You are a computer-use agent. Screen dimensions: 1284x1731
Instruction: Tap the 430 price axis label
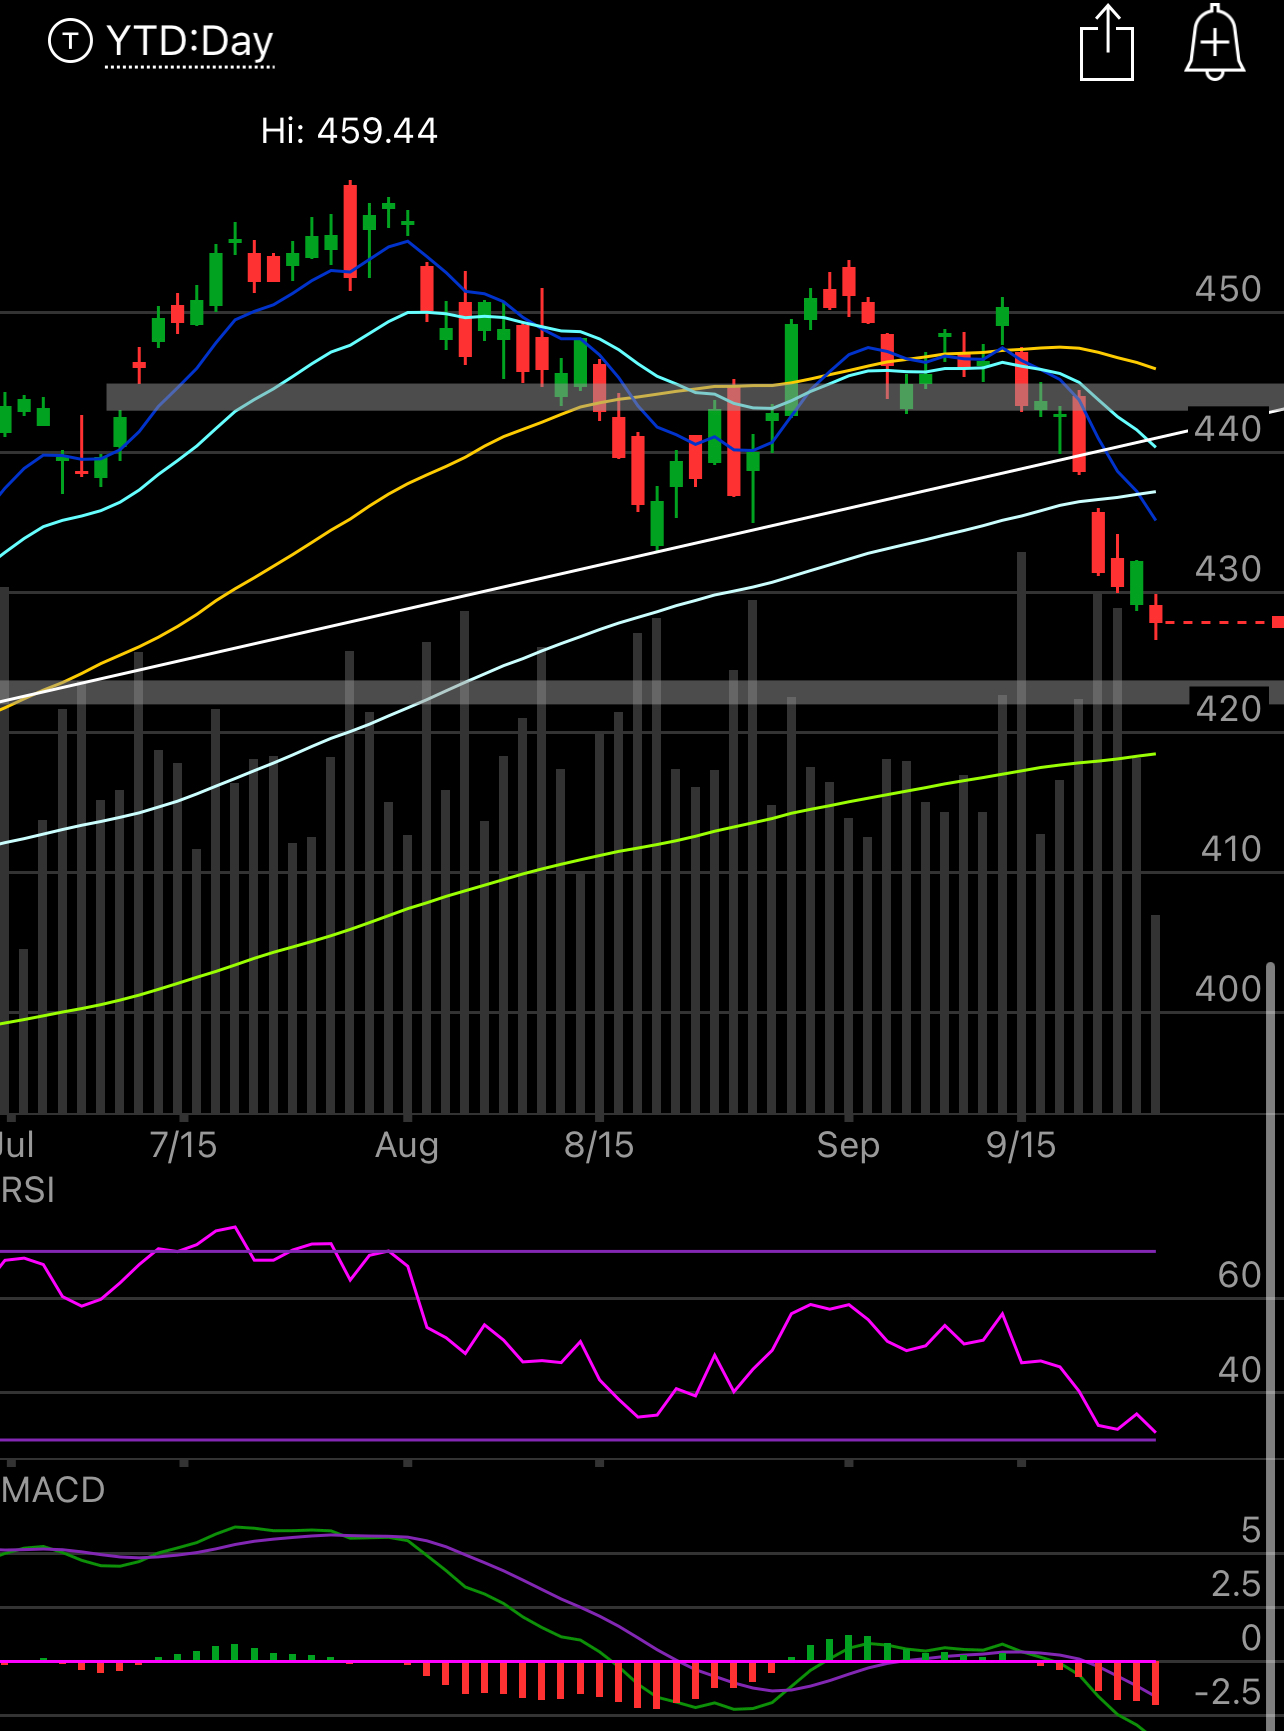click(x=1228, y=569)
